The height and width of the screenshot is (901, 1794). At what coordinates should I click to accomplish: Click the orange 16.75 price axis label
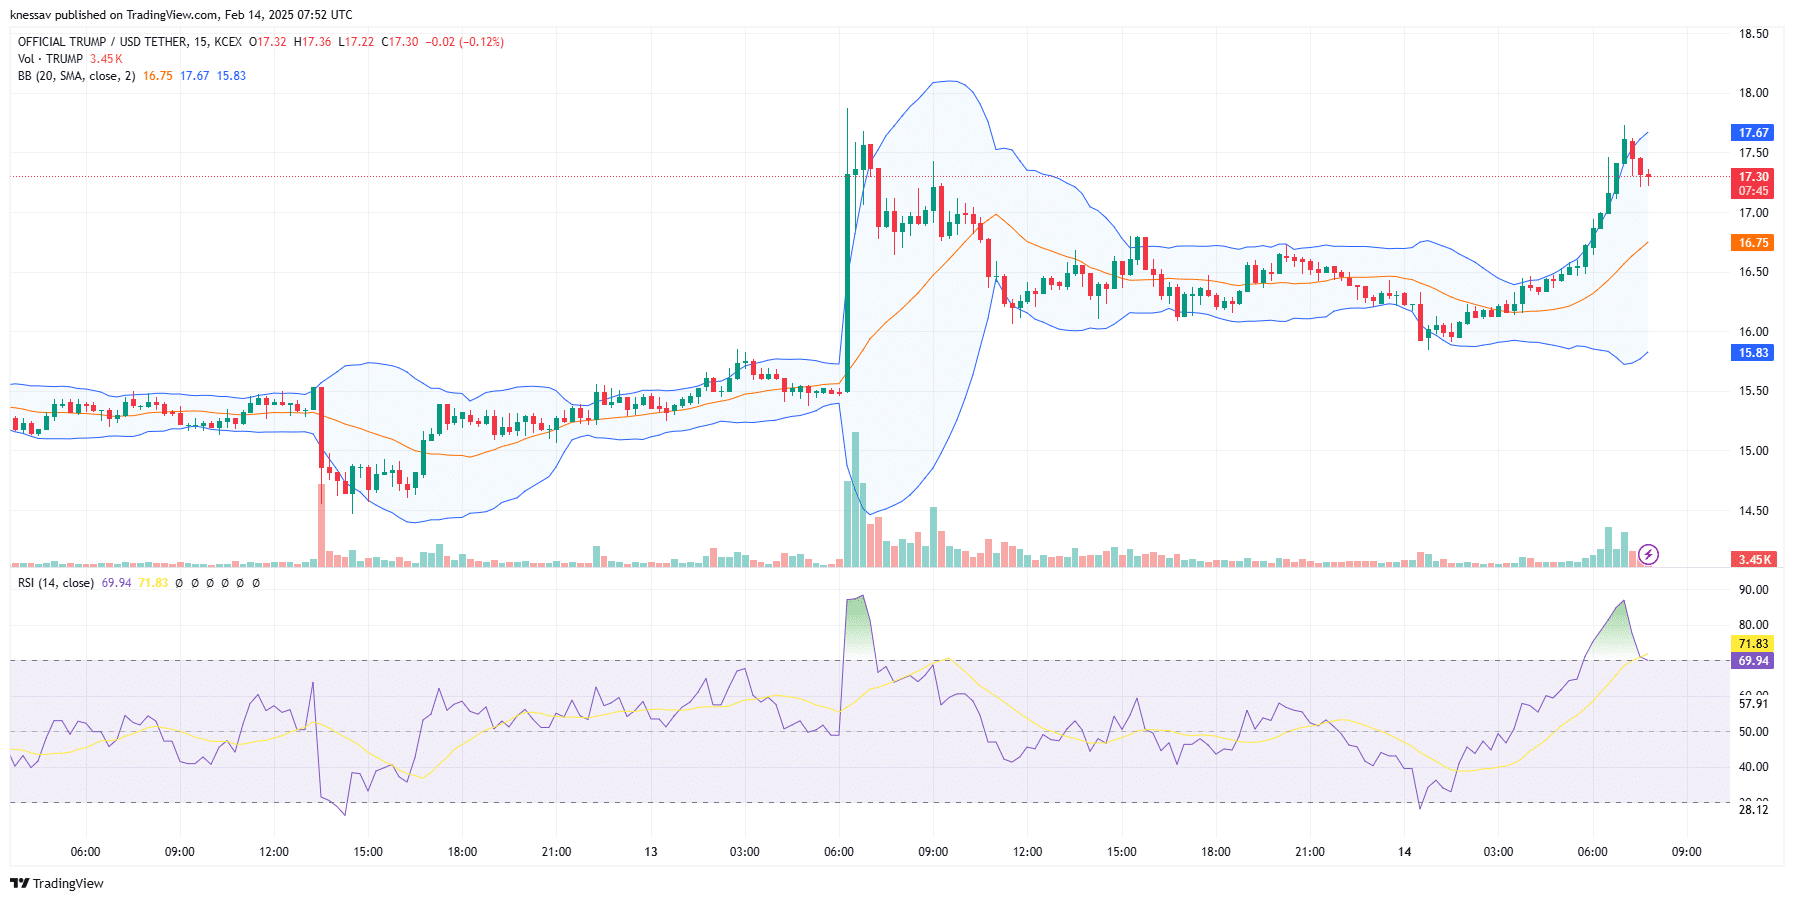point(1752,243)
